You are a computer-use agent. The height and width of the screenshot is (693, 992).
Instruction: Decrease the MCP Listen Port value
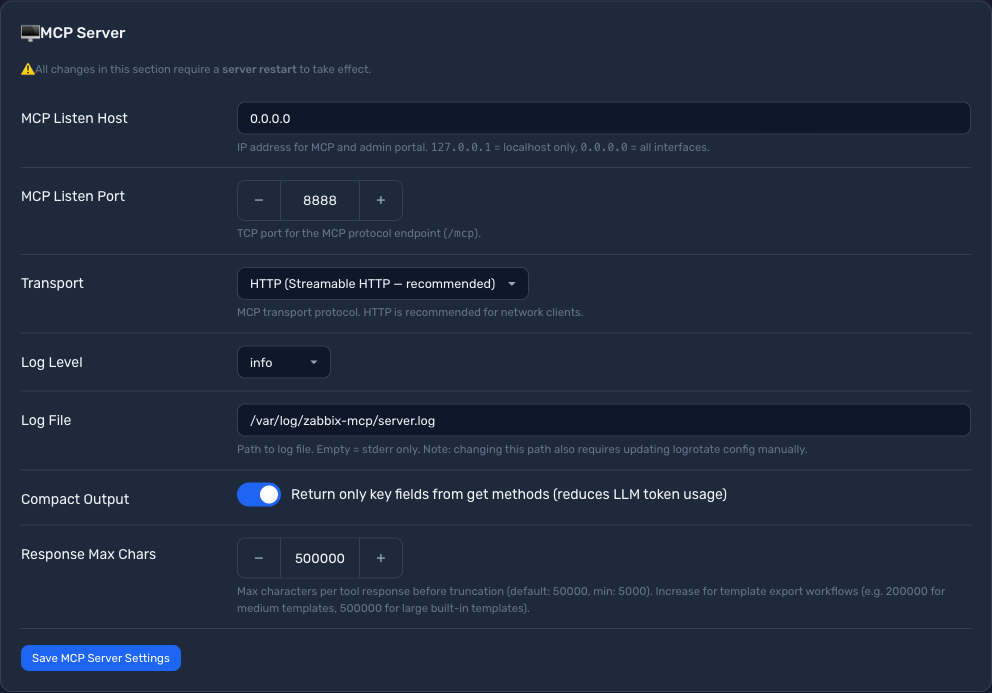click(259, 201)
